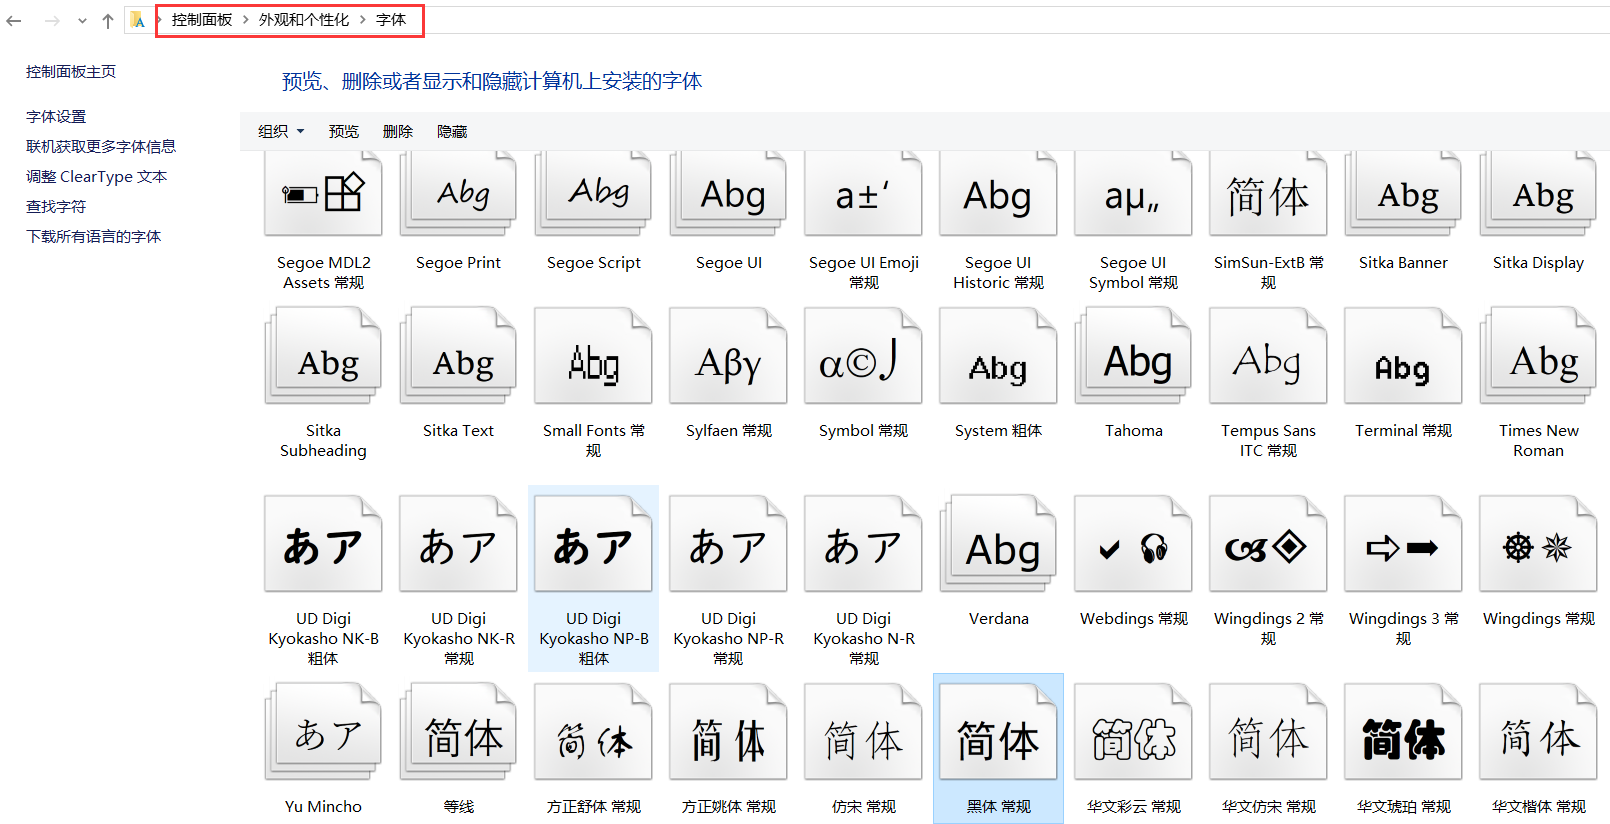1610x824 pixels.
Task: Select the Segoe MDL2 Assets font icon
Action: tap(323, 194)
